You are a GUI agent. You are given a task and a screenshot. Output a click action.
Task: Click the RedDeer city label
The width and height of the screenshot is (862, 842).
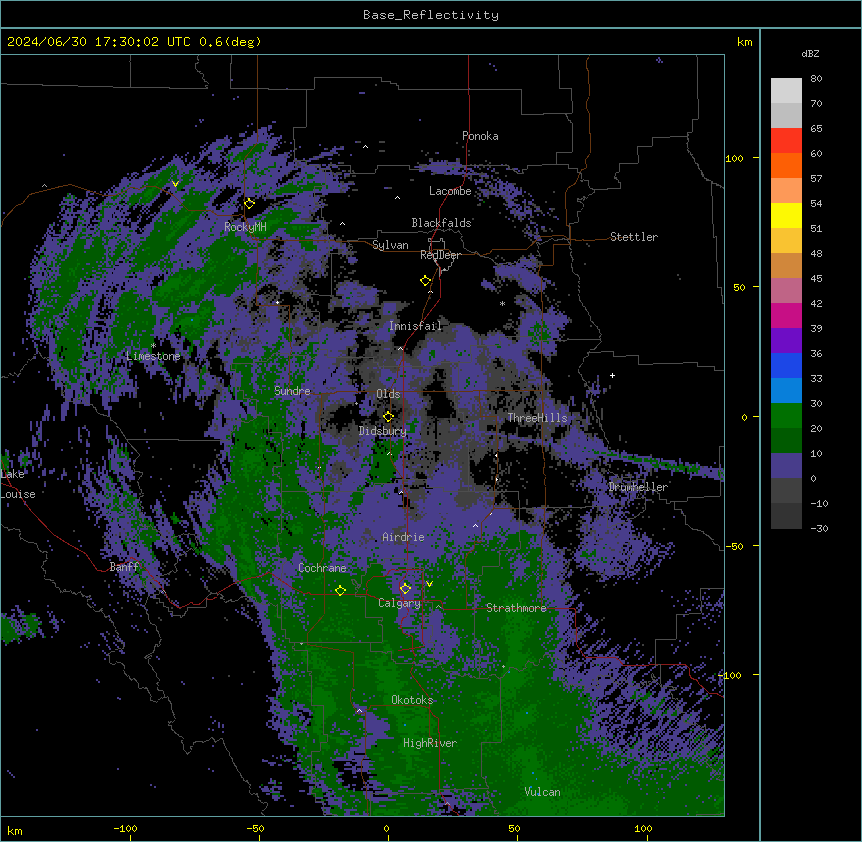[x=440, y=255]
